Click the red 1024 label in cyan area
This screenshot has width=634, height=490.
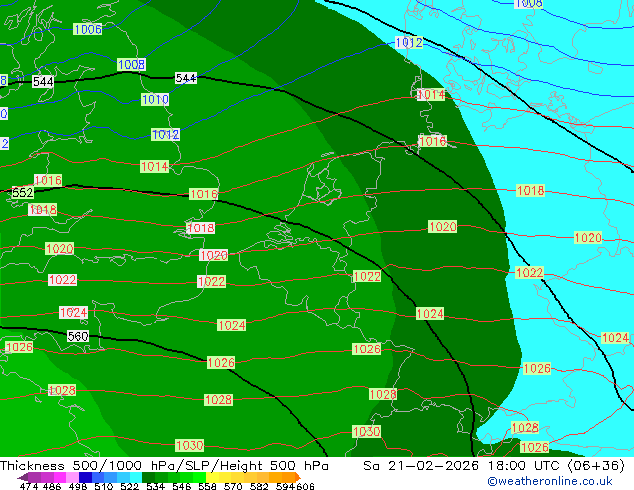[x=615, y=338]
